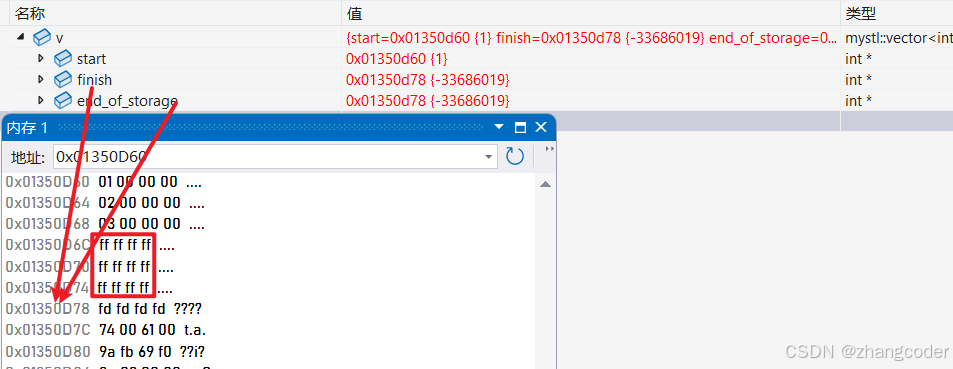Click the mystl::vector type cell
Screen dimensions: 953x369
pos(899,38)
